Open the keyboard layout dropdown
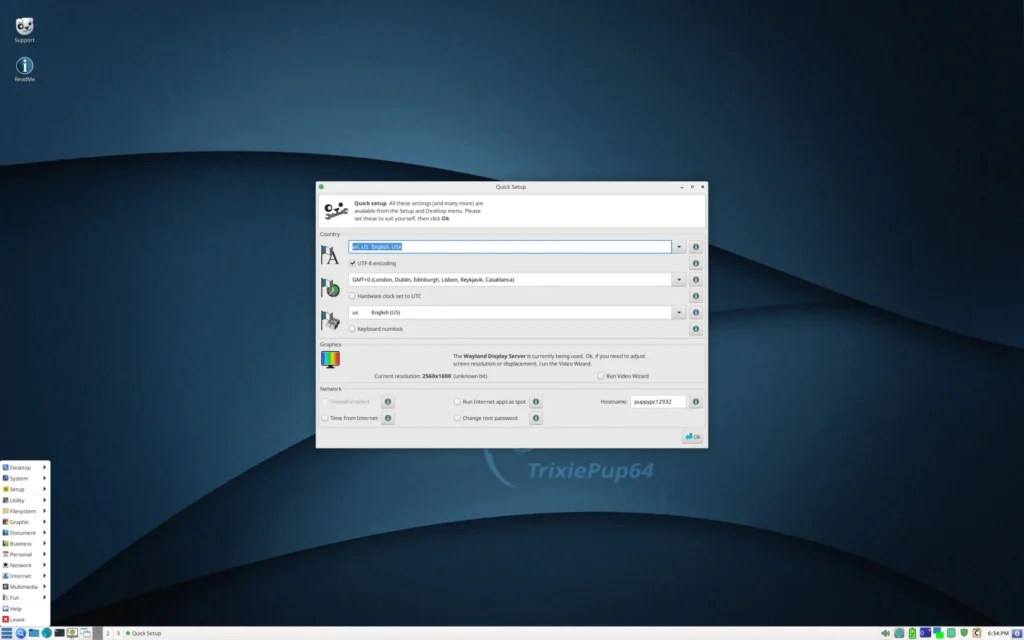This screenshot has height=640, width=1024. [x=679, y=312]
